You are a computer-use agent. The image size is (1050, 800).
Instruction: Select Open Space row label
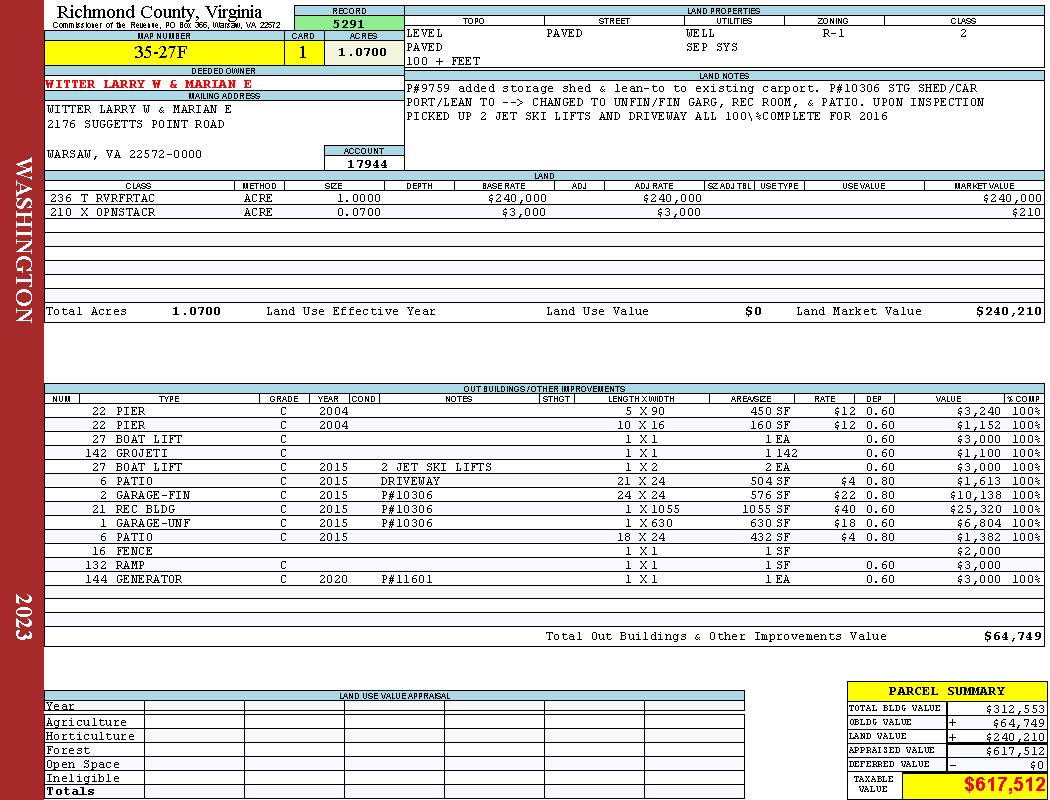(x=82, y=765)
